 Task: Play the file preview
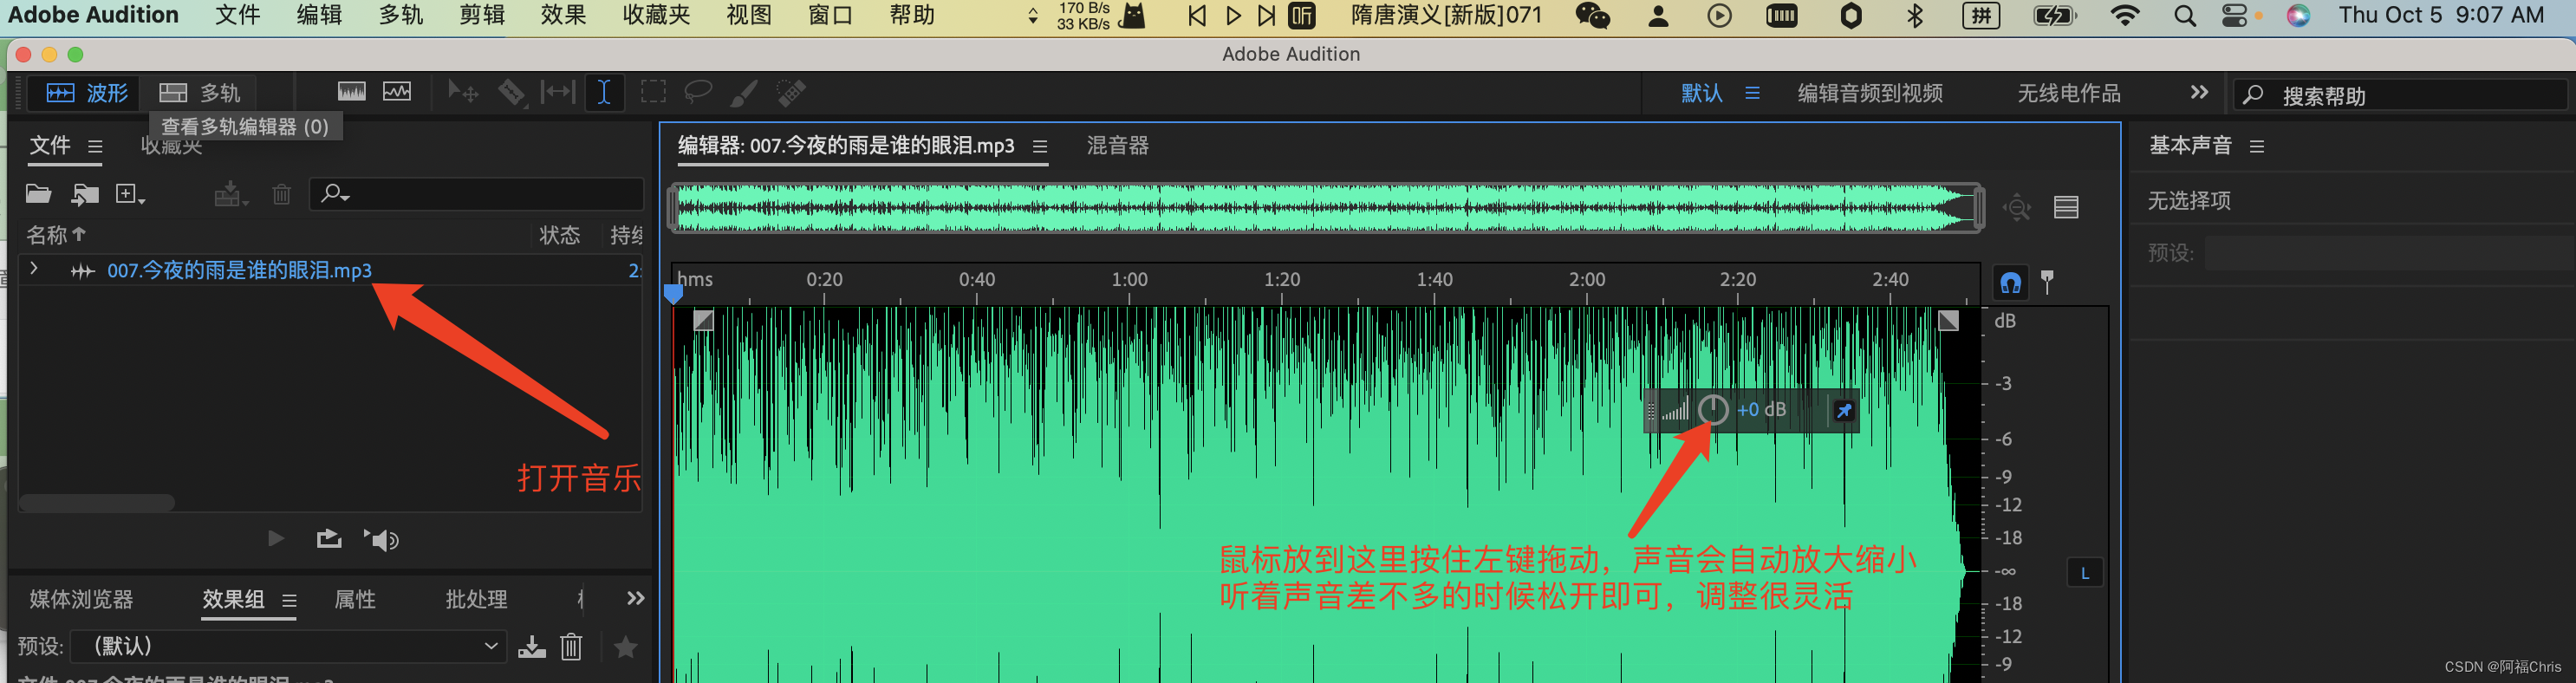coord(276,539)
